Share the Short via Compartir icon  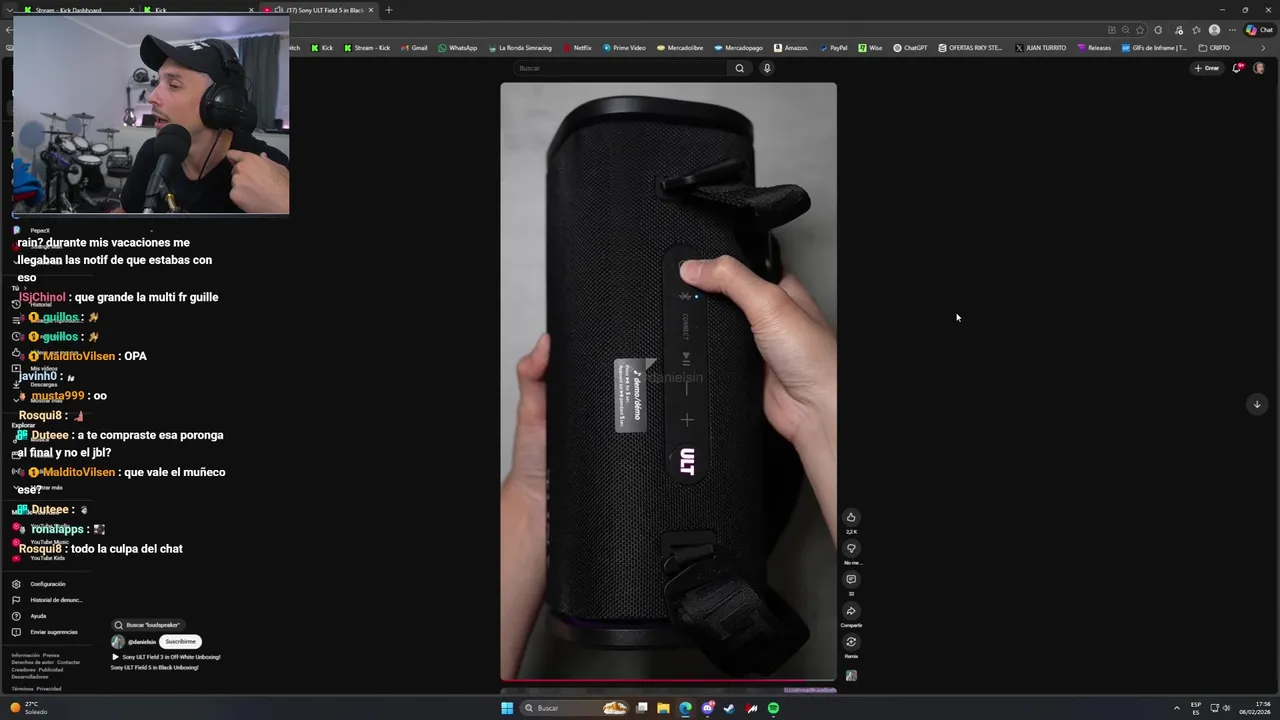tap(851, 611)
